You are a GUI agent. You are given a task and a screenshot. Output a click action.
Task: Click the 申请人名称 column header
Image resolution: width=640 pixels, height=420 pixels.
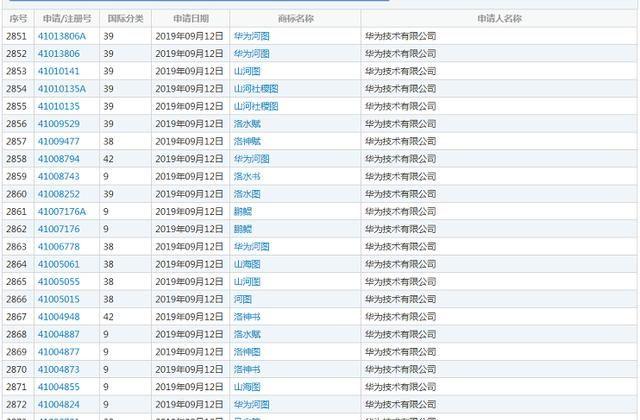[x=499, y=19]
